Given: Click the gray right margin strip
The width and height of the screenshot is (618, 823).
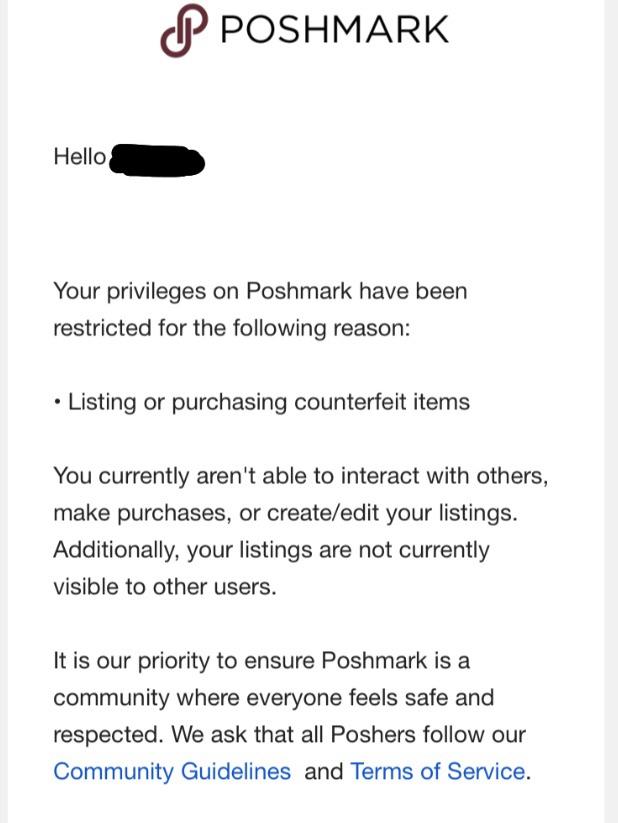Looking at the screenshot, I should (x=610, y=400).
